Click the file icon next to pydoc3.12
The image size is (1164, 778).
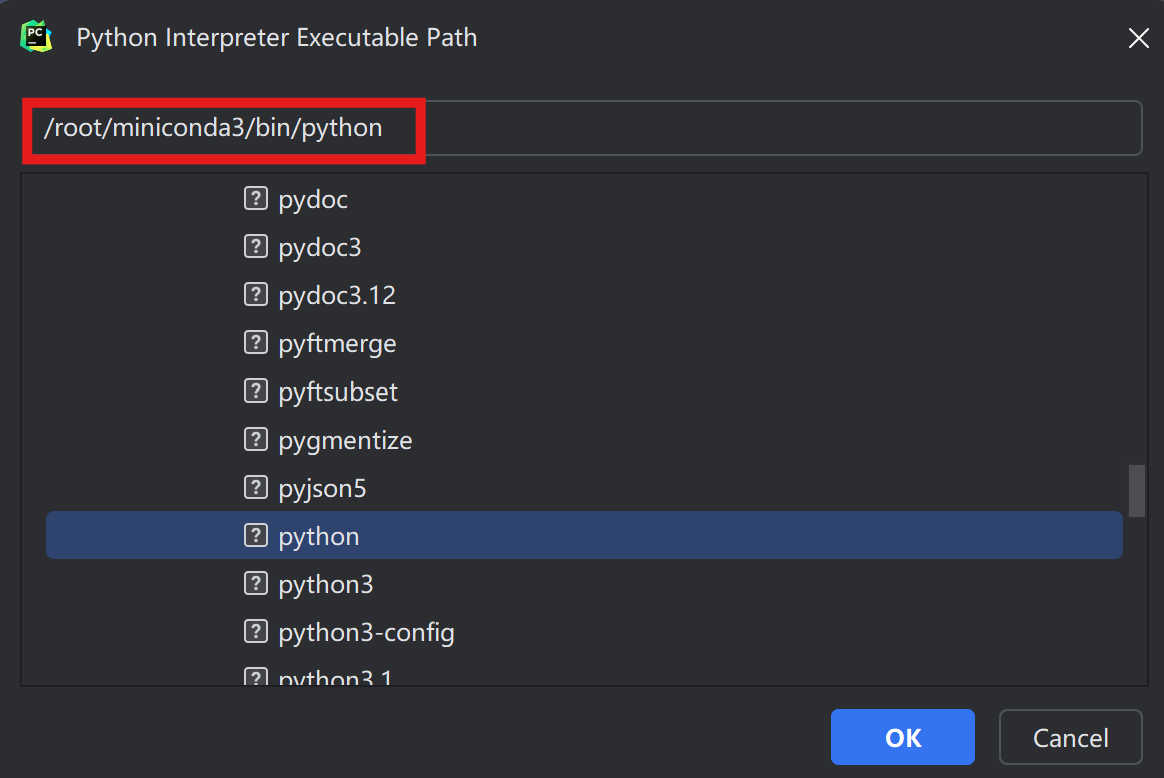256,295
